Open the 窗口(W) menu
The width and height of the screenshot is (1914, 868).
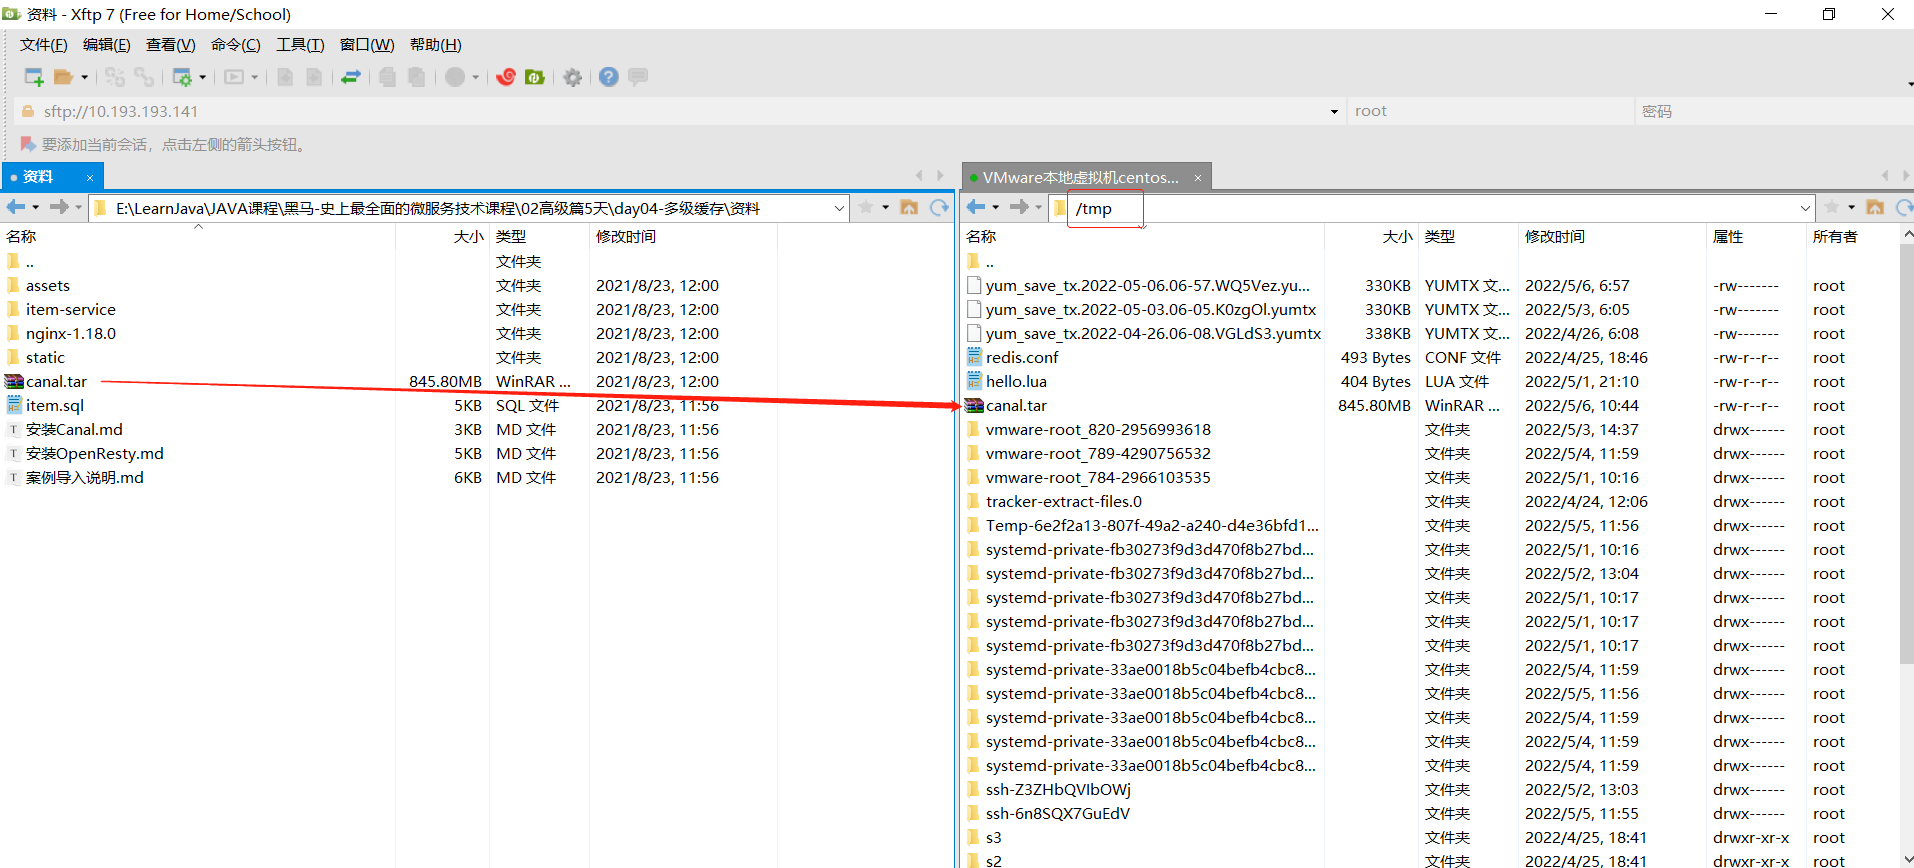click(x=367, y=45)
